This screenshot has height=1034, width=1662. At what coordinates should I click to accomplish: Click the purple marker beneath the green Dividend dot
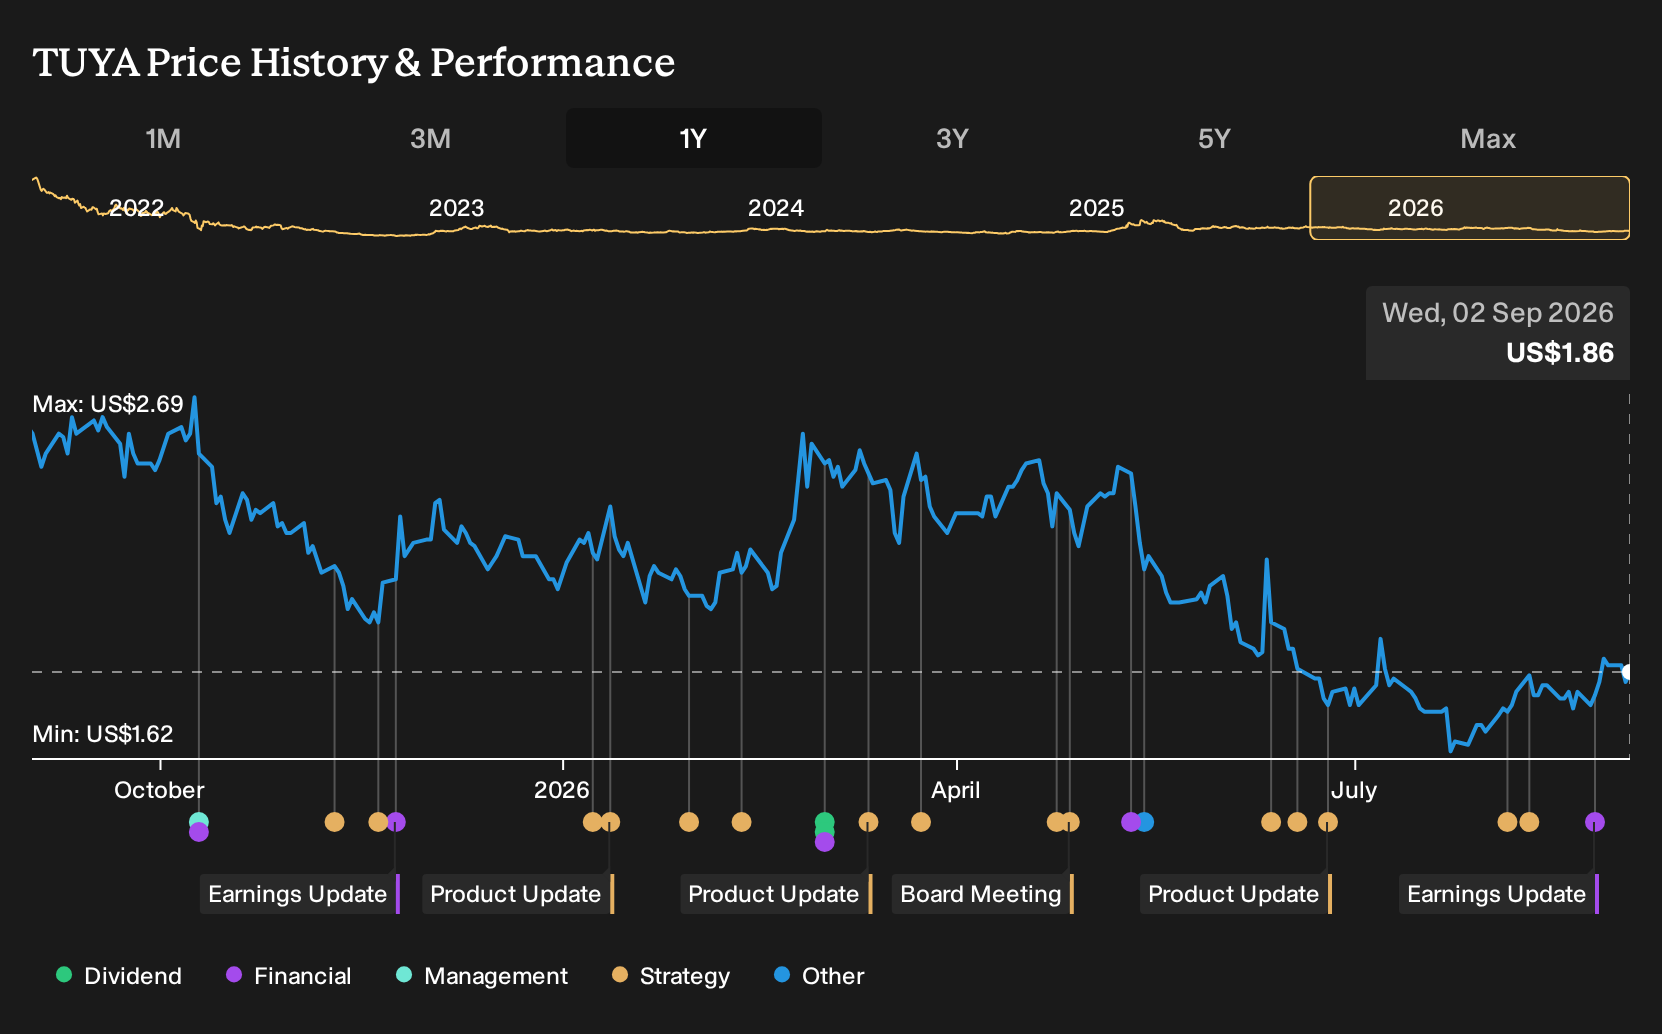coord(825,842)
